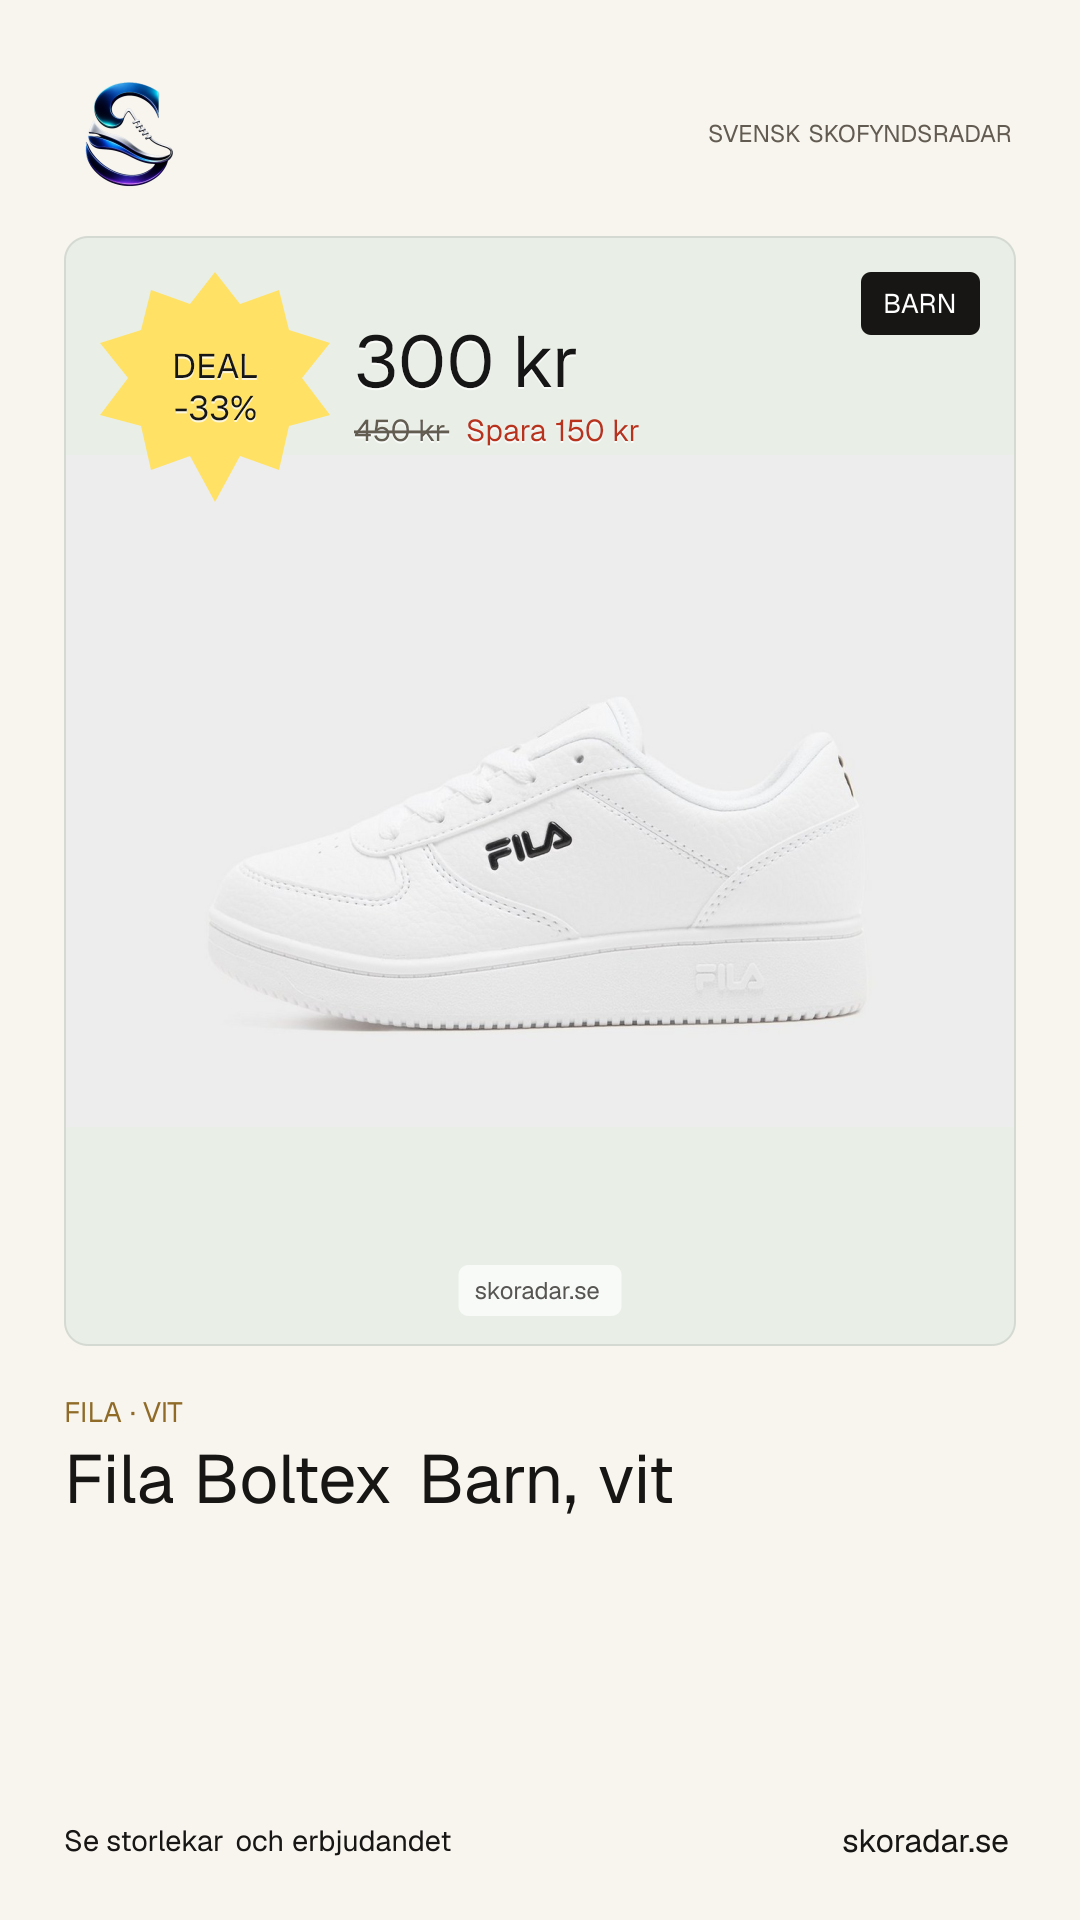Click the FILA · VIT brand label
The width and height of the screenshot is (1080, 1920).
pos(123,1412)
